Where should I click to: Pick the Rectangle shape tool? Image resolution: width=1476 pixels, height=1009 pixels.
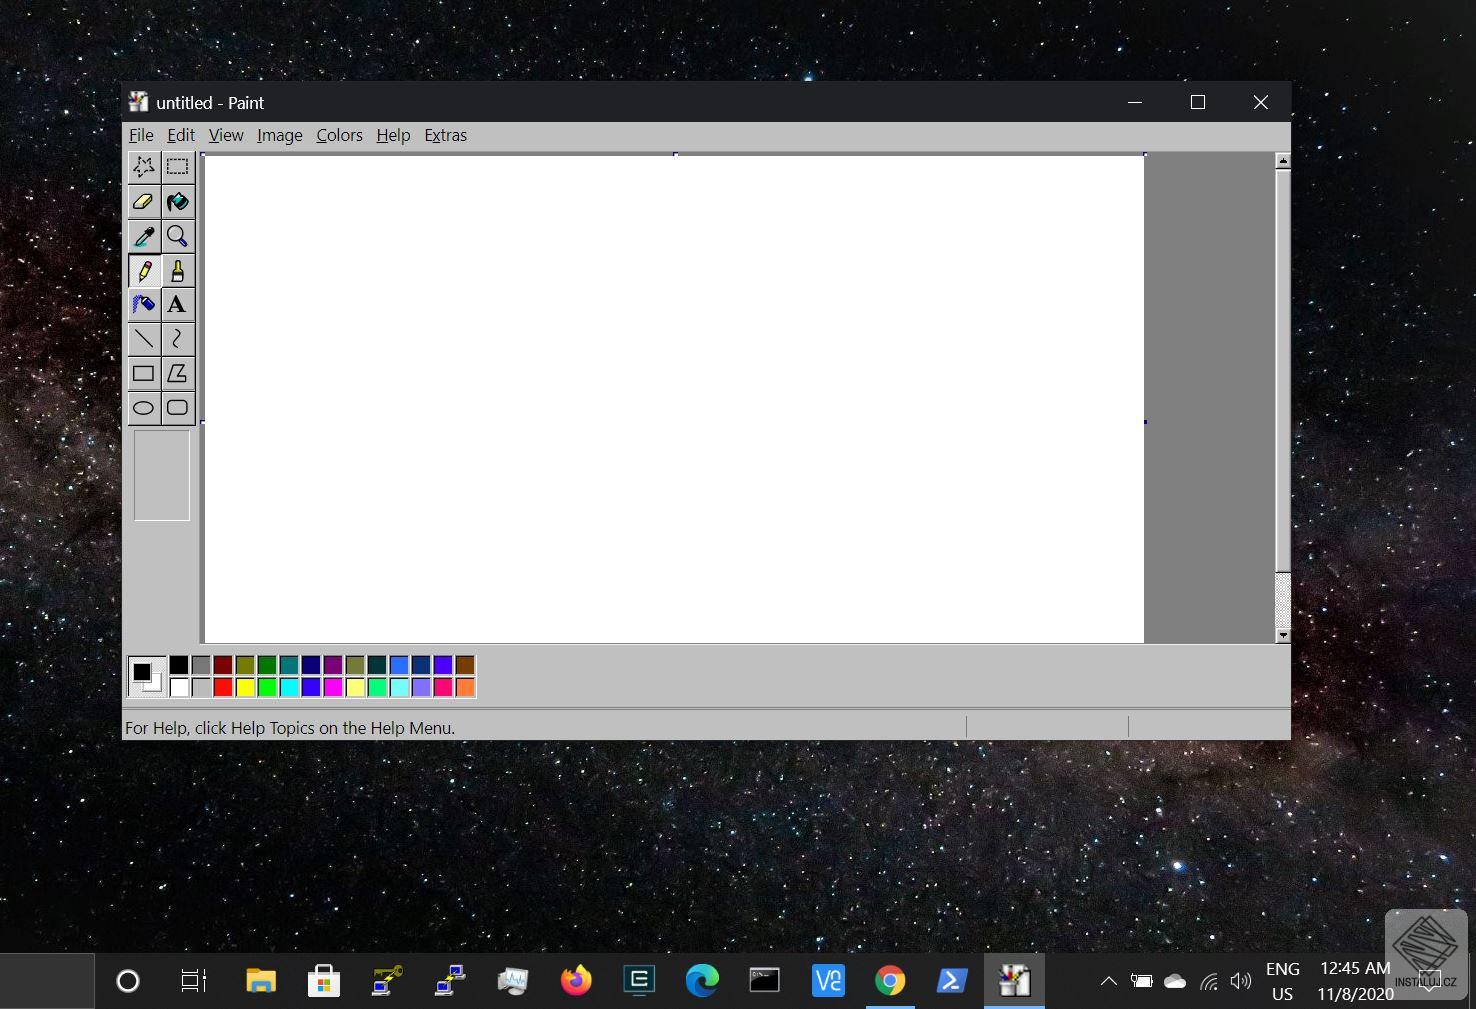click(144, 374)
